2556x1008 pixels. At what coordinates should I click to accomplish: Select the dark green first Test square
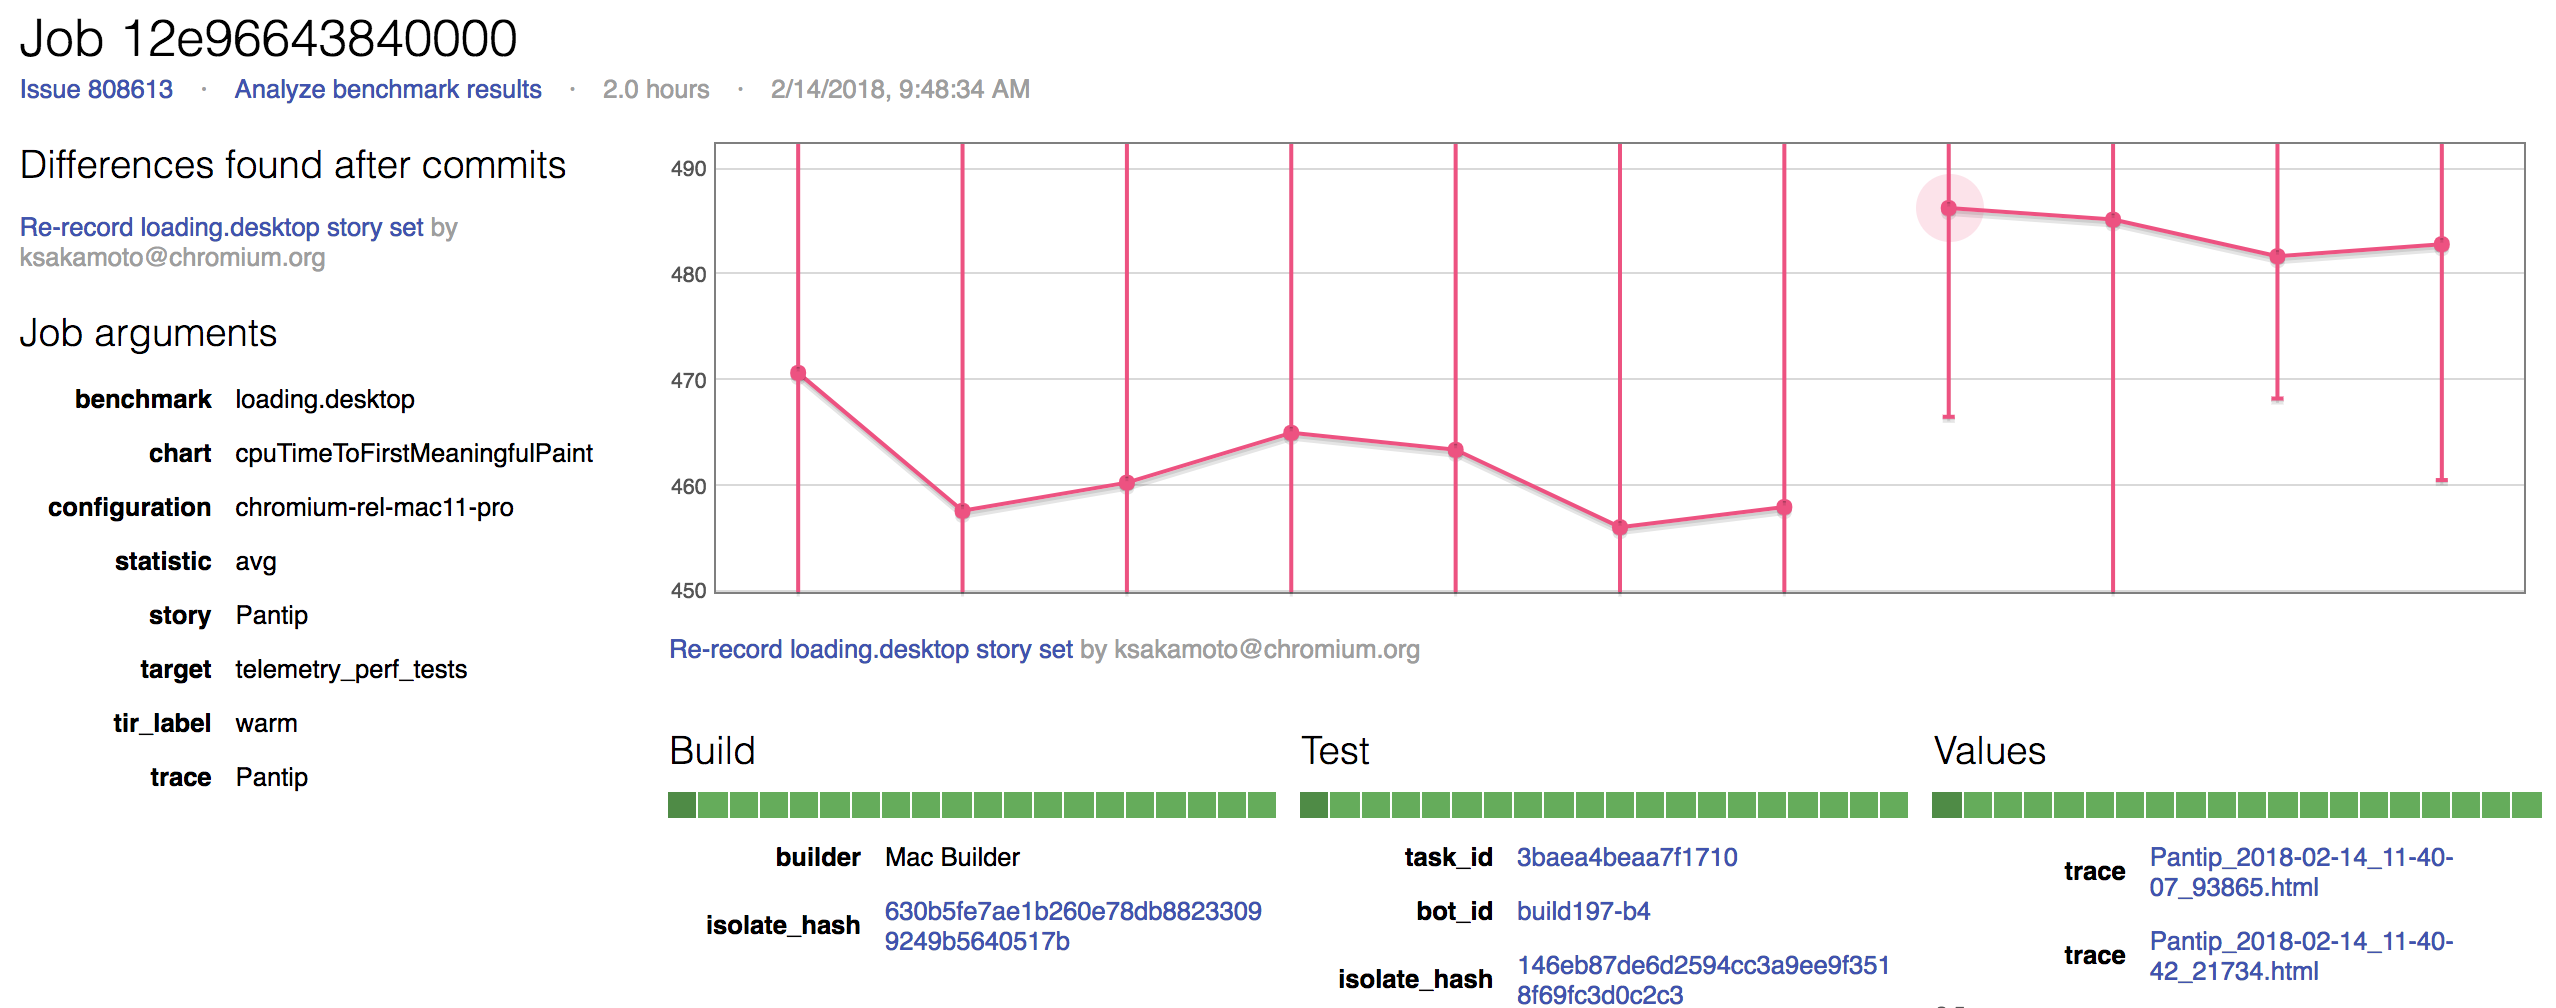(1314, 805)
